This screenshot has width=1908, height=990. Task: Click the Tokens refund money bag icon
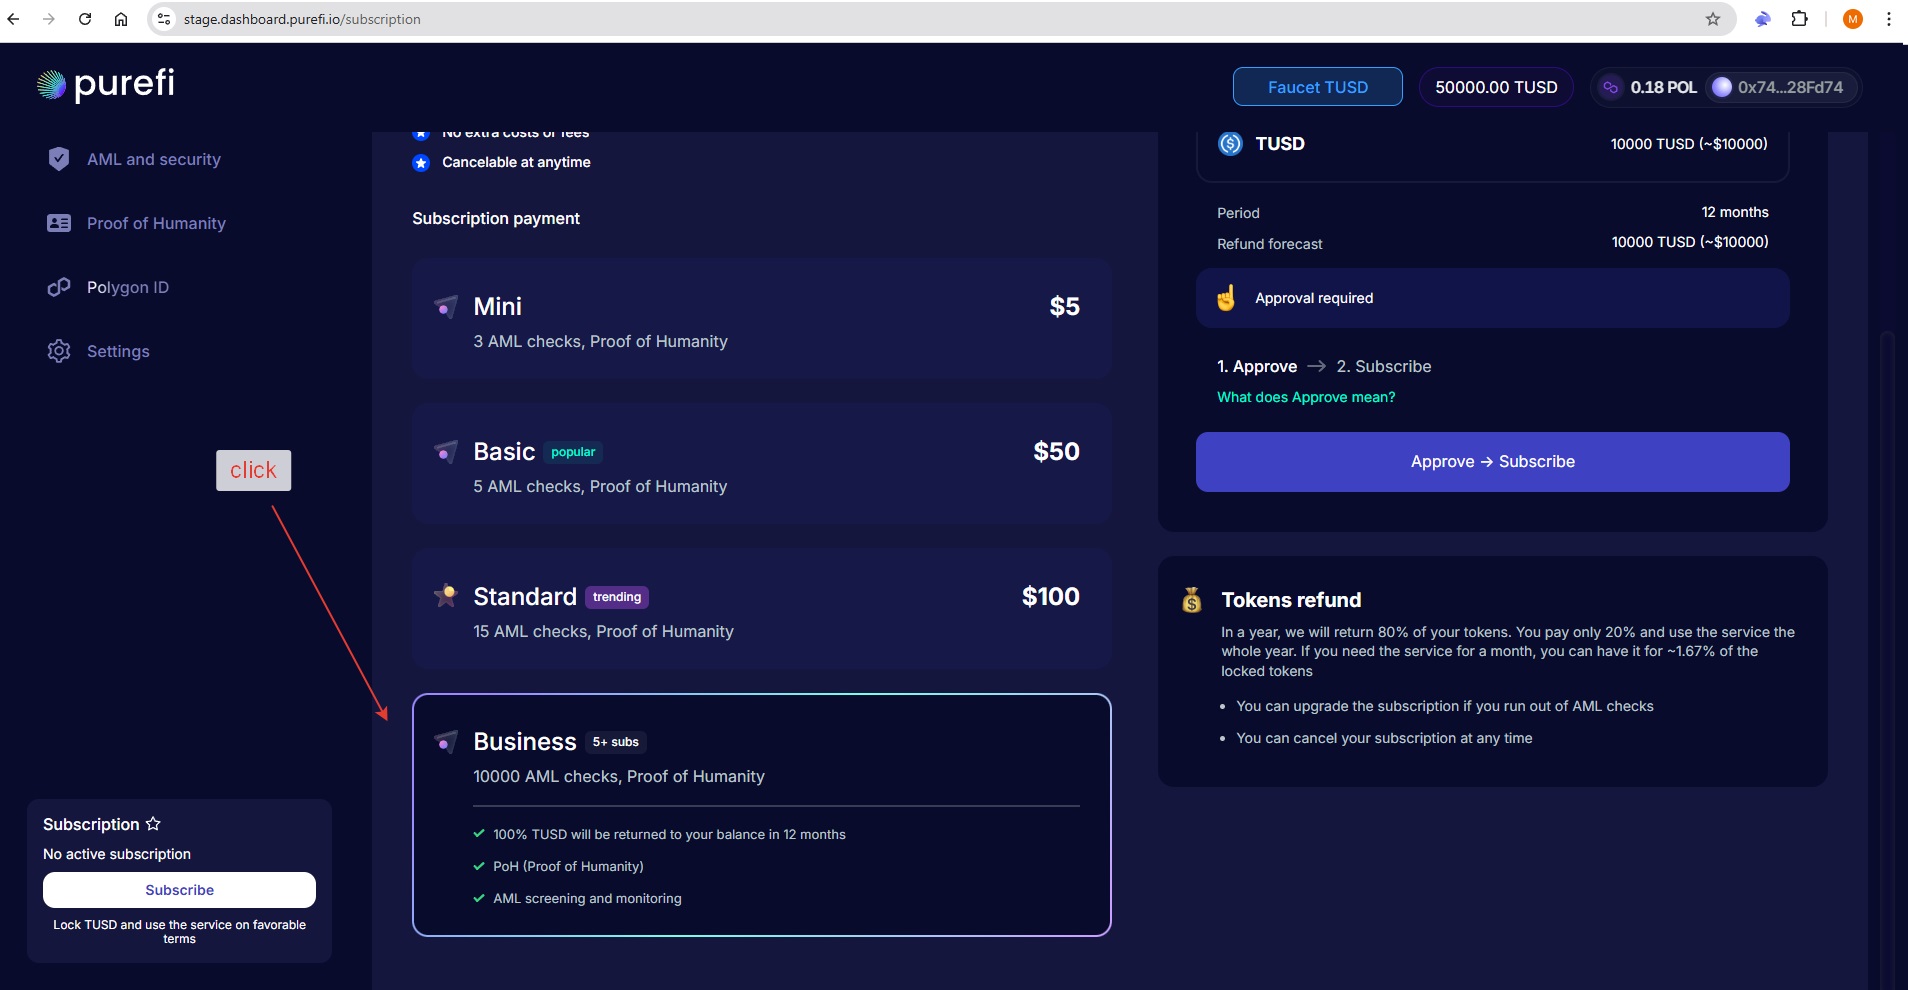click(x=1192, y=600)
